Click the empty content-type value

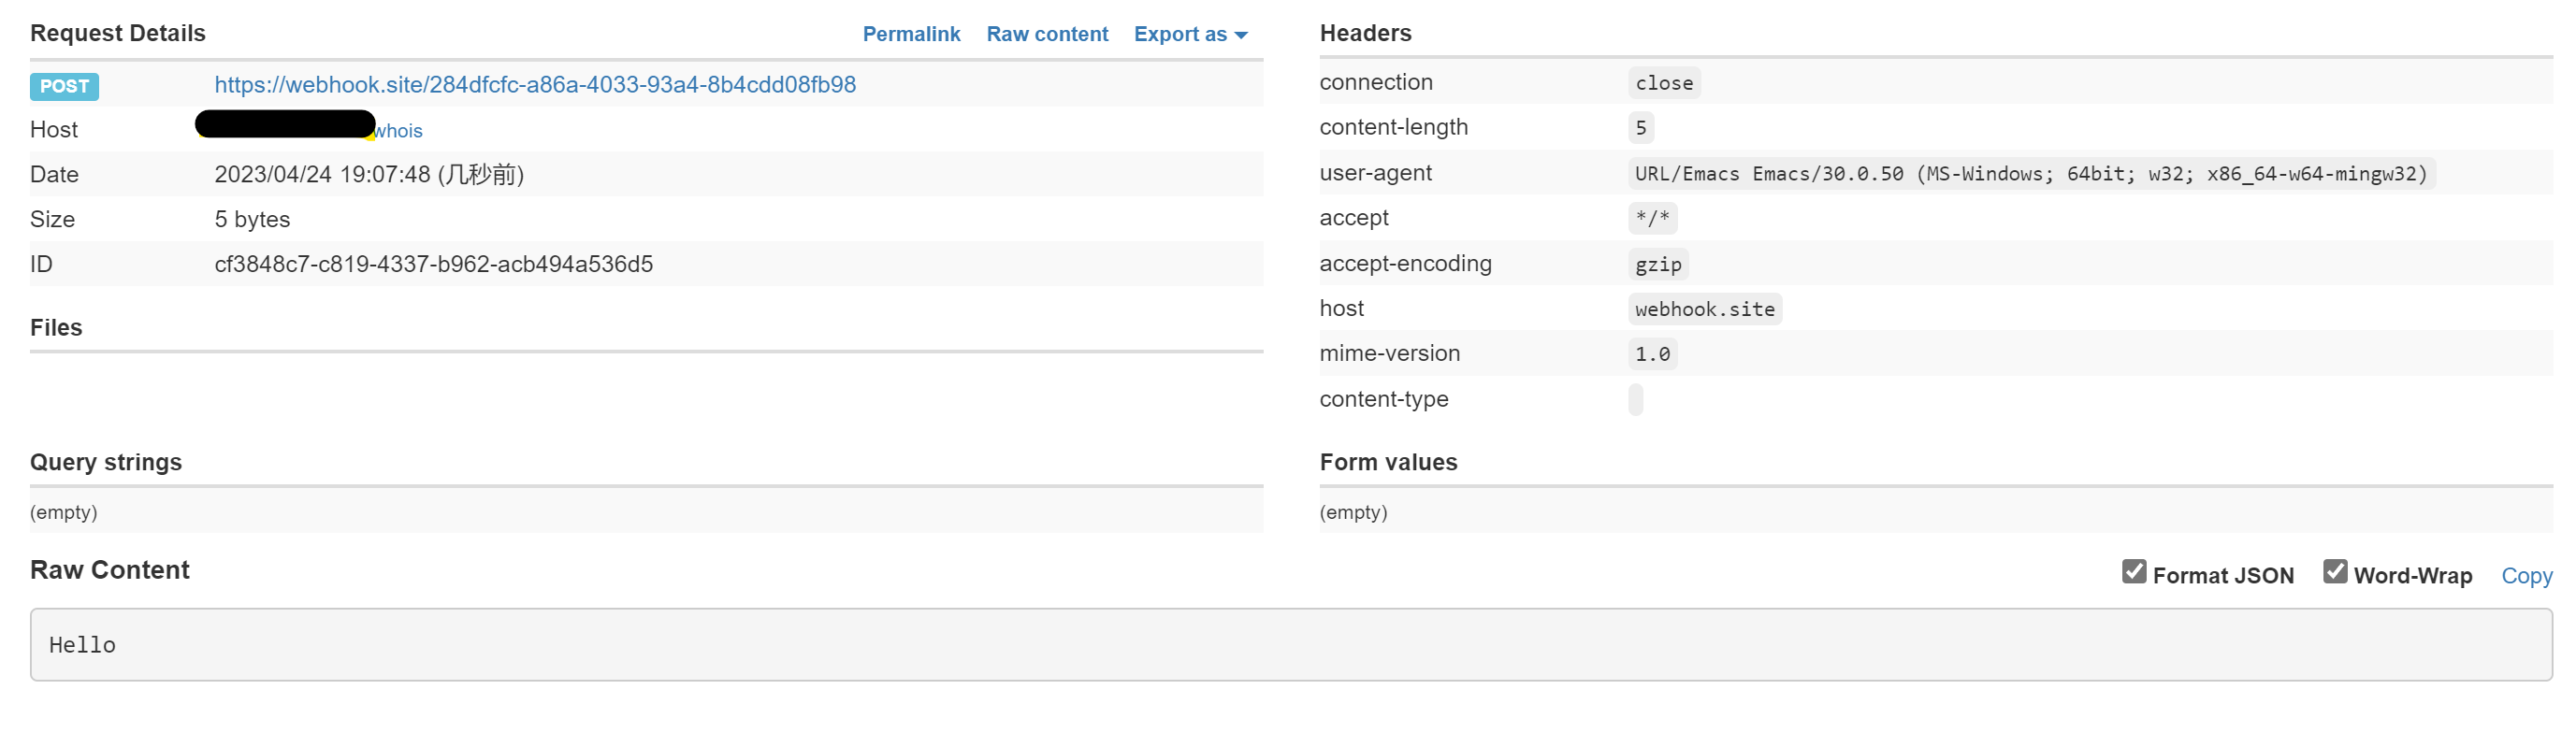pos(1635,400)
